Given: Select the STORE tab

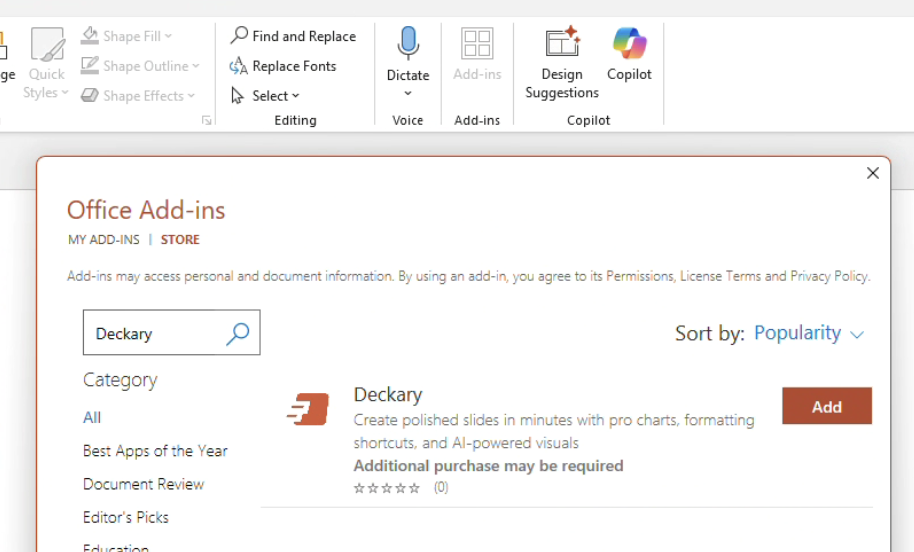Looking at the screenshot, I should pyautogui.click(x=180, y=240).
